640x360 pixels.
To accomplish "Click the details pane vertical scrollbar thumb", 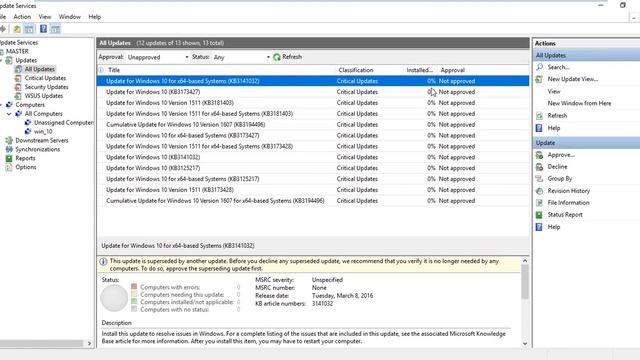I will click(525, 282).
